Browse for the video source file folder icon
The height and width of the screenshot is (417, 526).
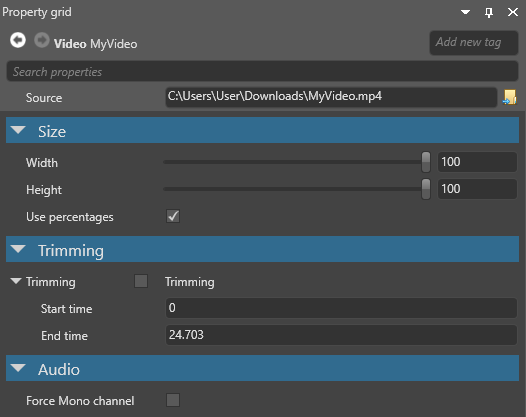pyautogui.click(x=510, y=97)
